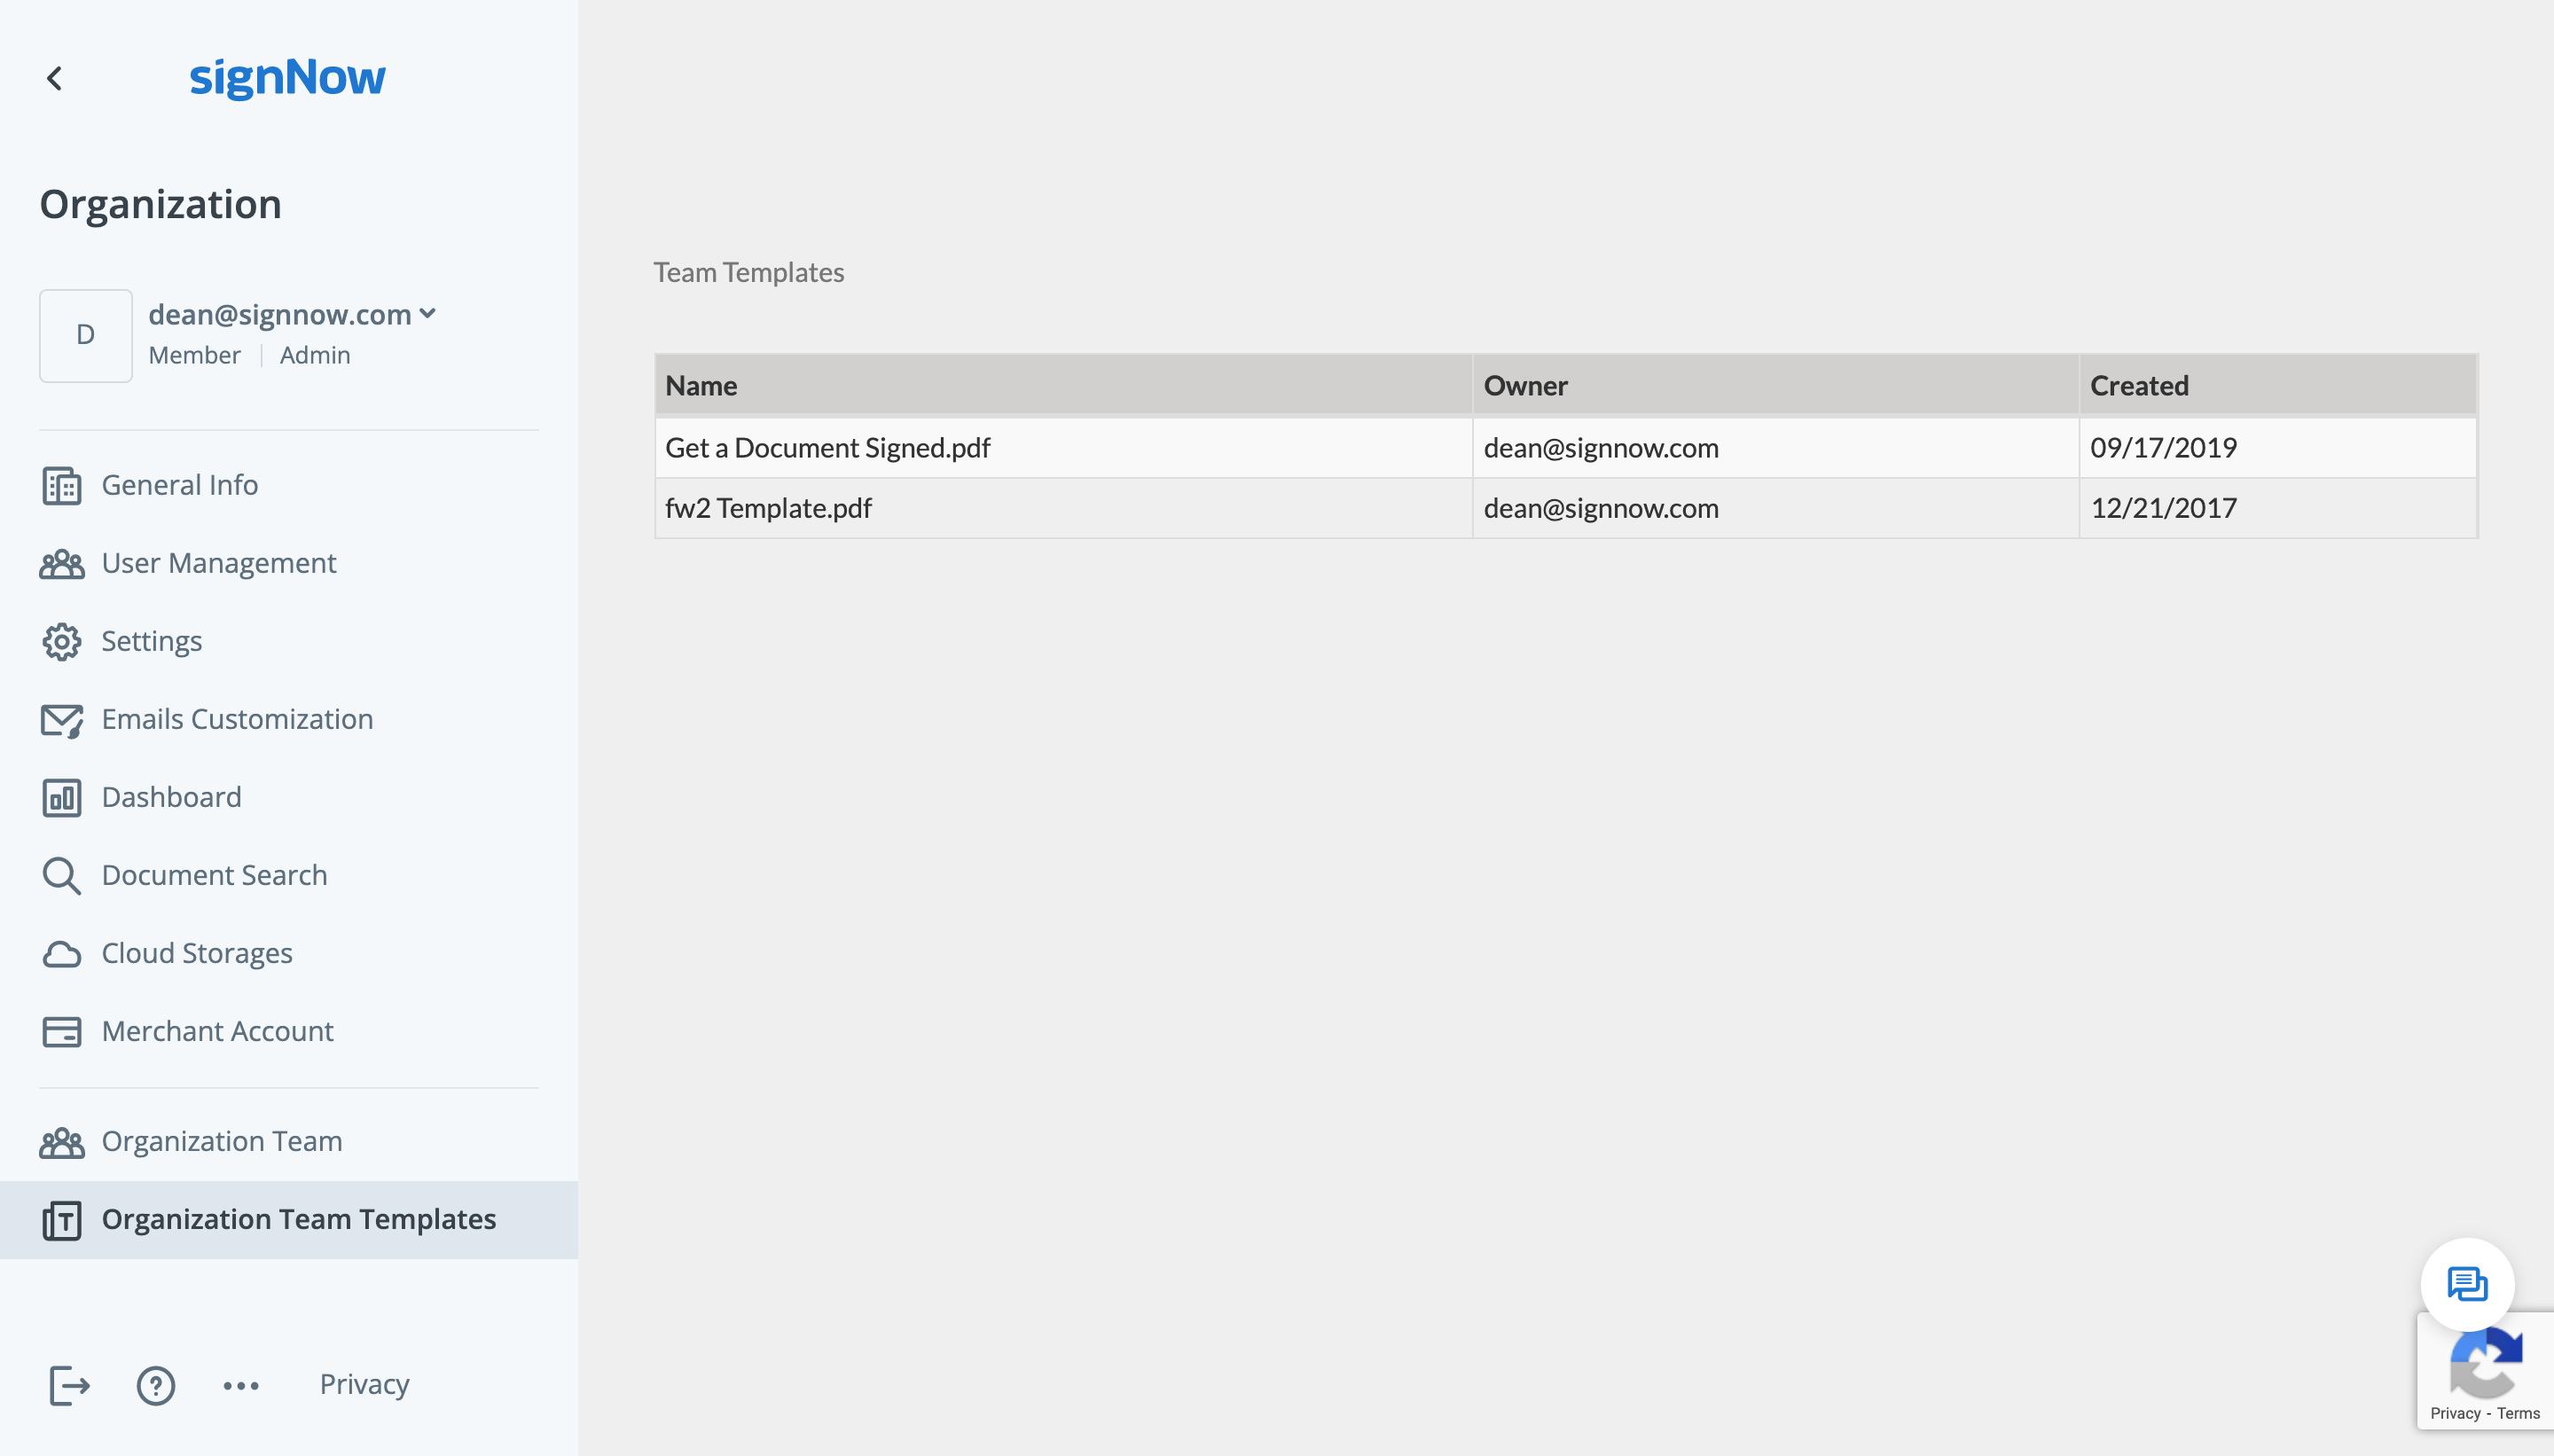Open the chat support bubble icon
This screenshot has width=2554, height=1456.
[2466, 1284]
